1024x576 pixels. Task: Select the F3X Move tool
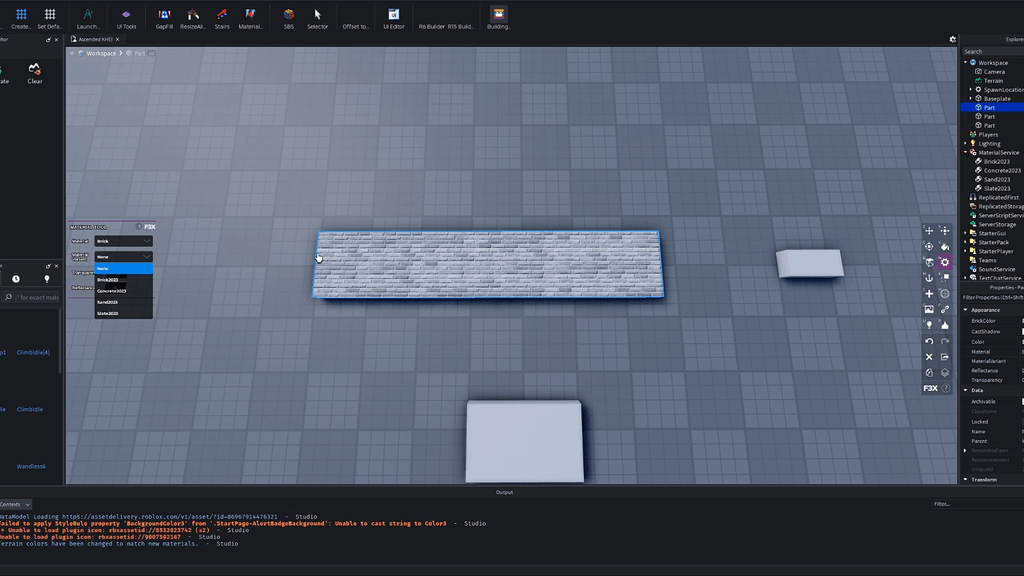coord(929,231)
